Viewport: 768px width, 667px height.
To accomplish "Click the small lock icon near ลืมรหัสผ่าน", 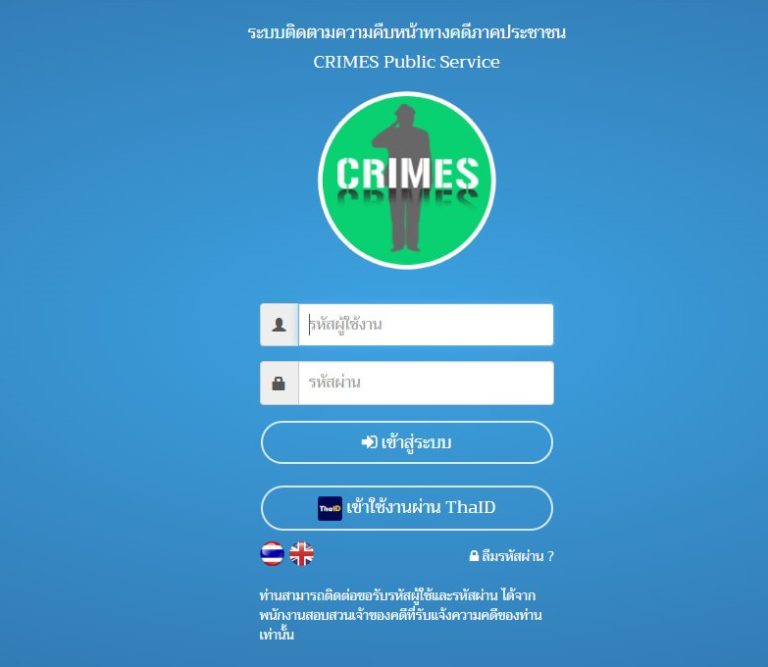I will (474, 556).
